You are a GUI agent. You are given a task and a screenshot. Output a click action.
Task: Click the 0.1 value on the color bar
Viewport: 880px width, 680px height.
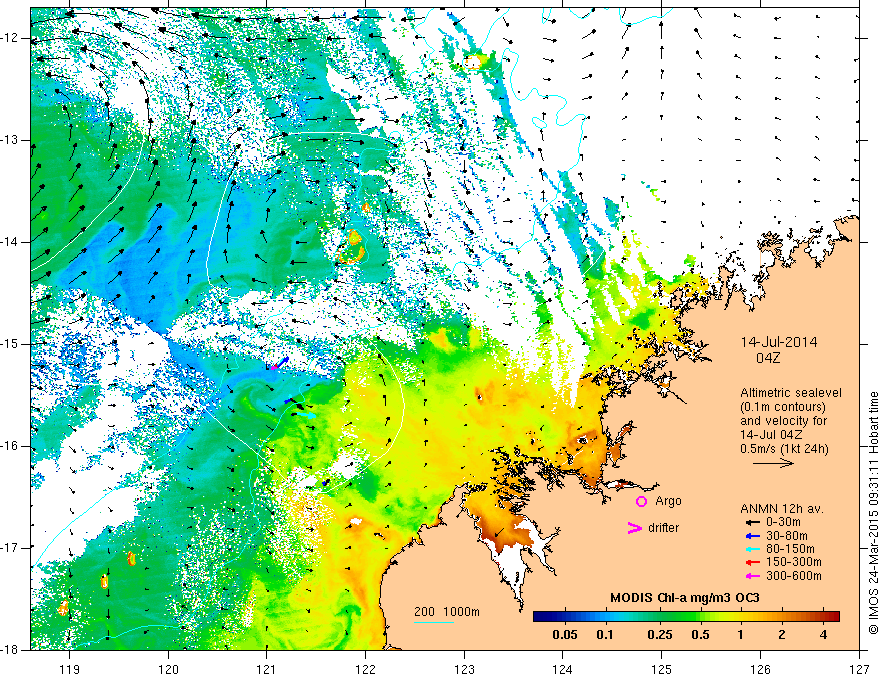click(604, 635)
